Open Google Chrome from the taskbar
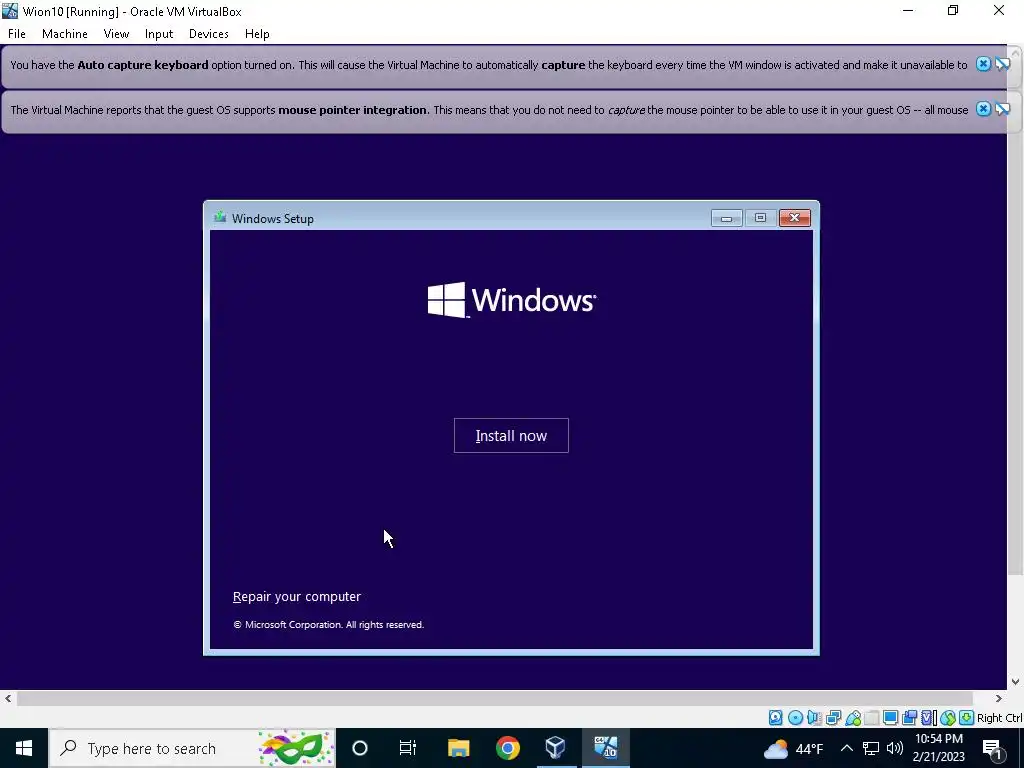The width and height of the screenshot is (1024, 768). [507, 748]
